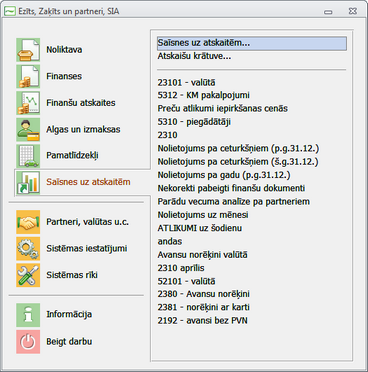
Task: Open Nolietojums uz mēnesi report
Action: pos(203,215)
